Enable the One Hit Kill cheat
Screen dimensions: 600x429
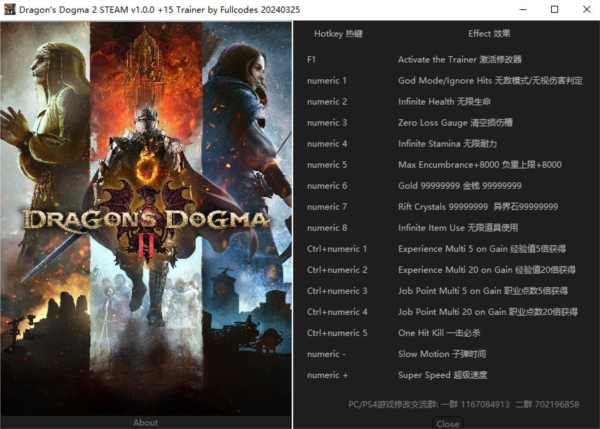click(x=438, y=333)
